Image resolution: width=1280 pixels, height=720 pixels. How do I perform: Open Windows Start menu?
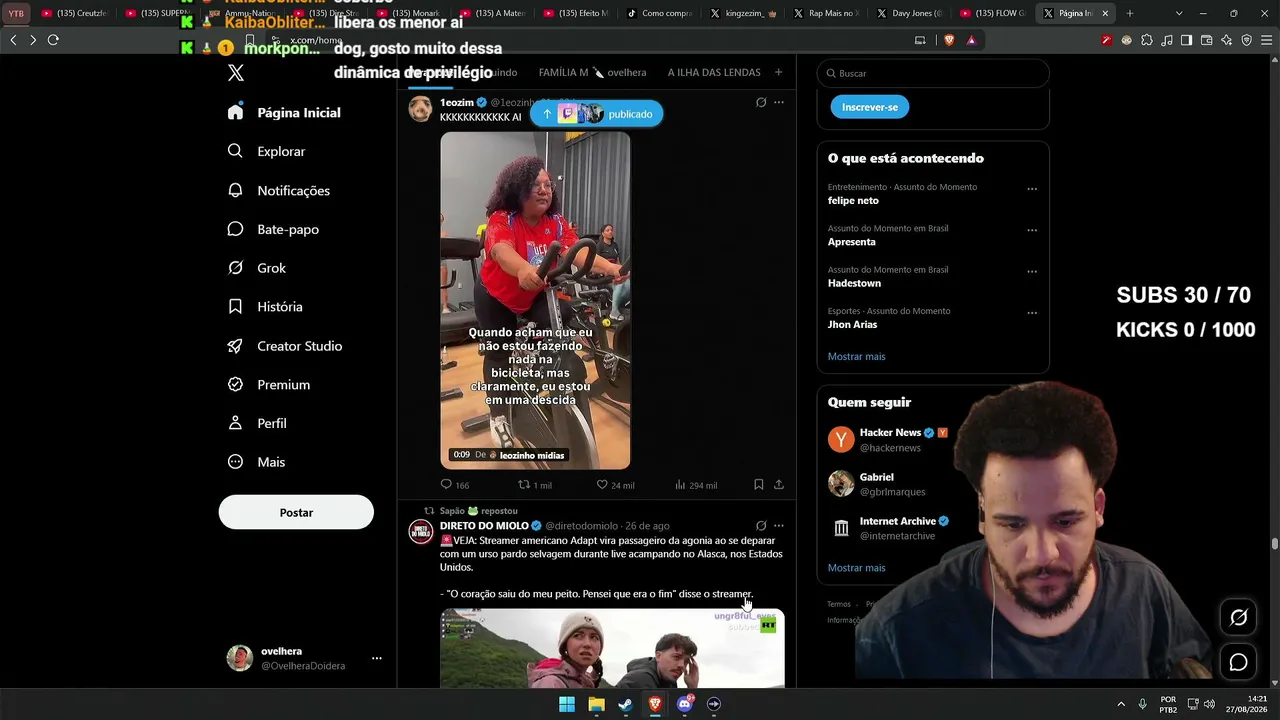567,704
